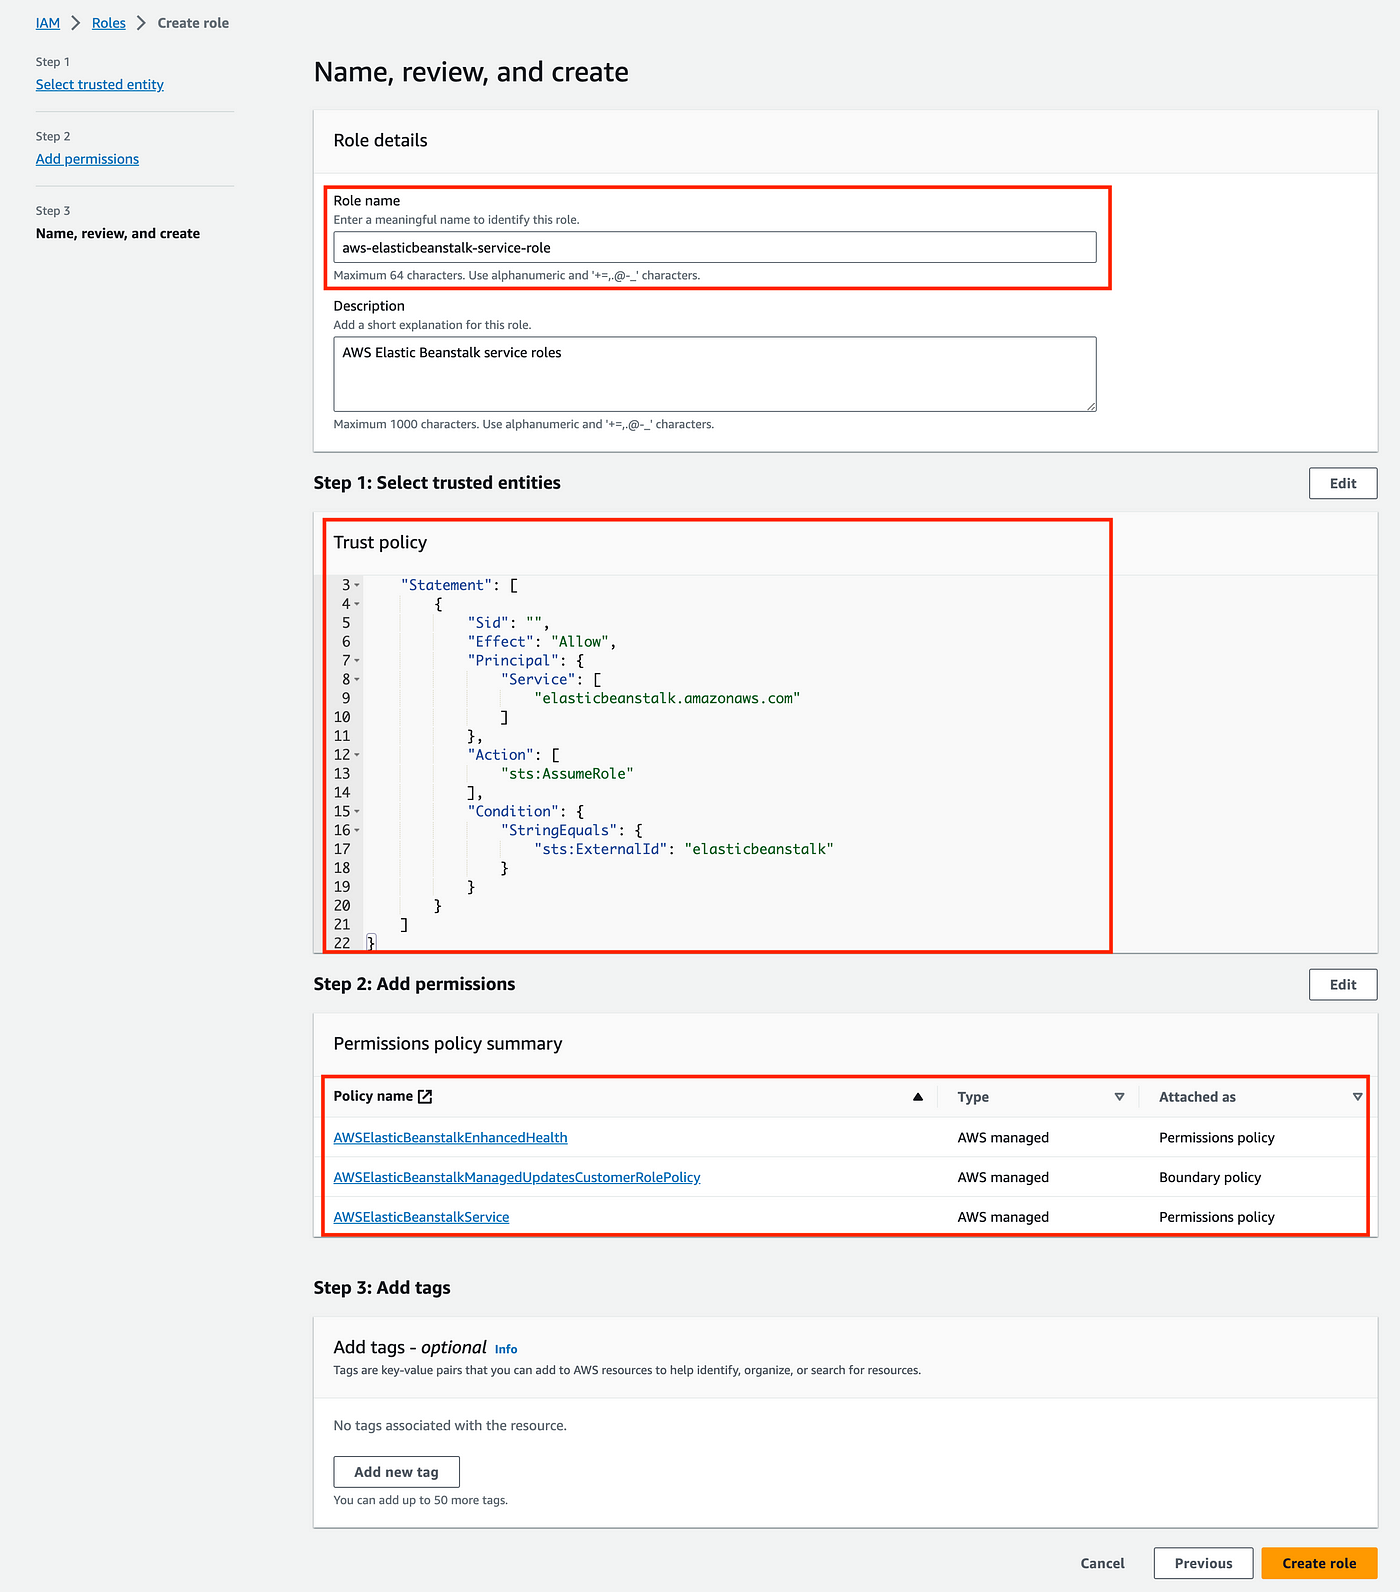Collapse code fold arrow on line 4

tap(357, 604)
